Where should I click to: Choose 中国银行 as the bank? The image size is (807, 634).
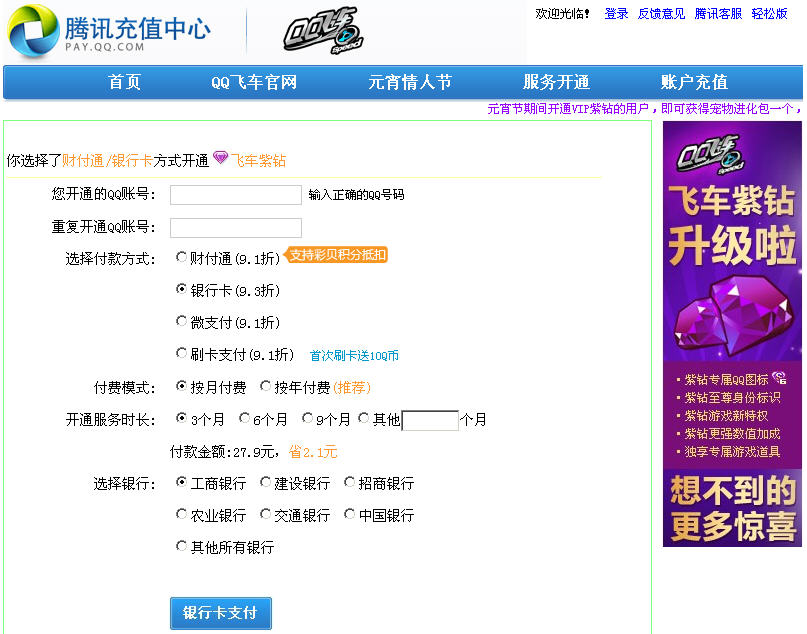(349, 514)
